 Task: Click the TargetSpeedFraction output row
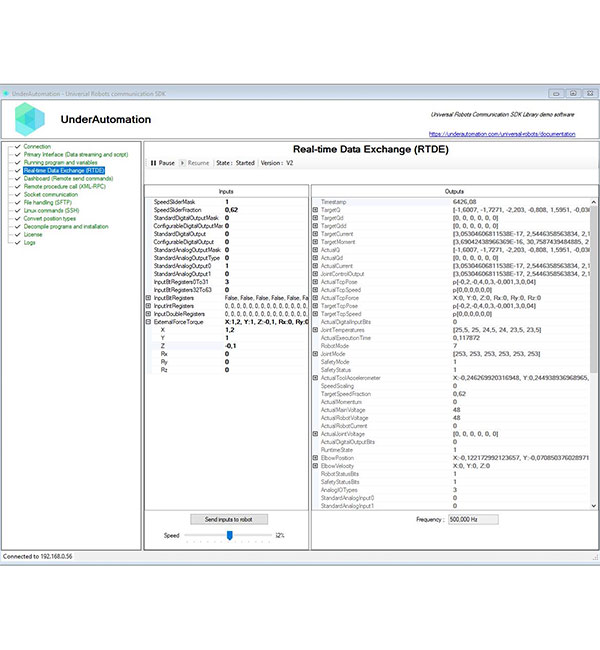pos(451,394)
